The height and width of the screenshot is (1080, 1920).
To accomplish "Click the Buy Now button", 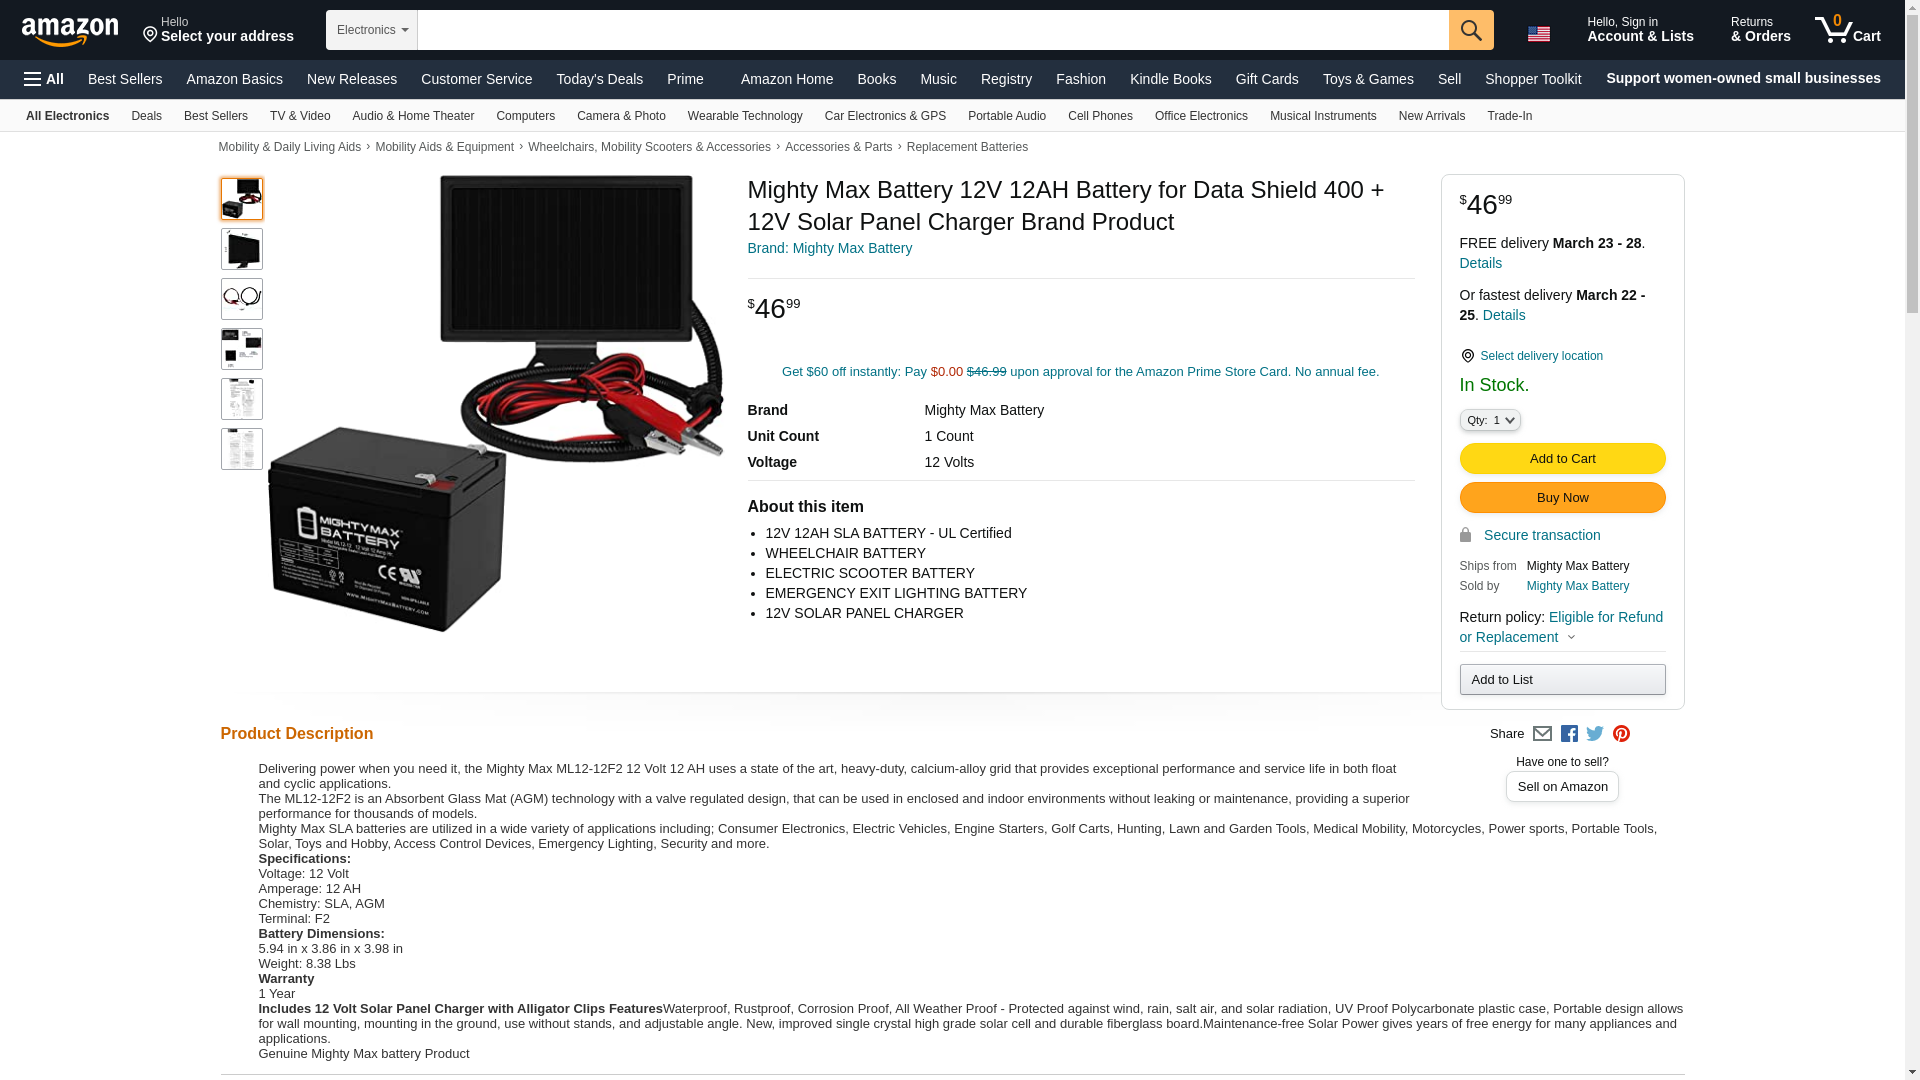I will pyautogui.click(x=1562, y=498).
